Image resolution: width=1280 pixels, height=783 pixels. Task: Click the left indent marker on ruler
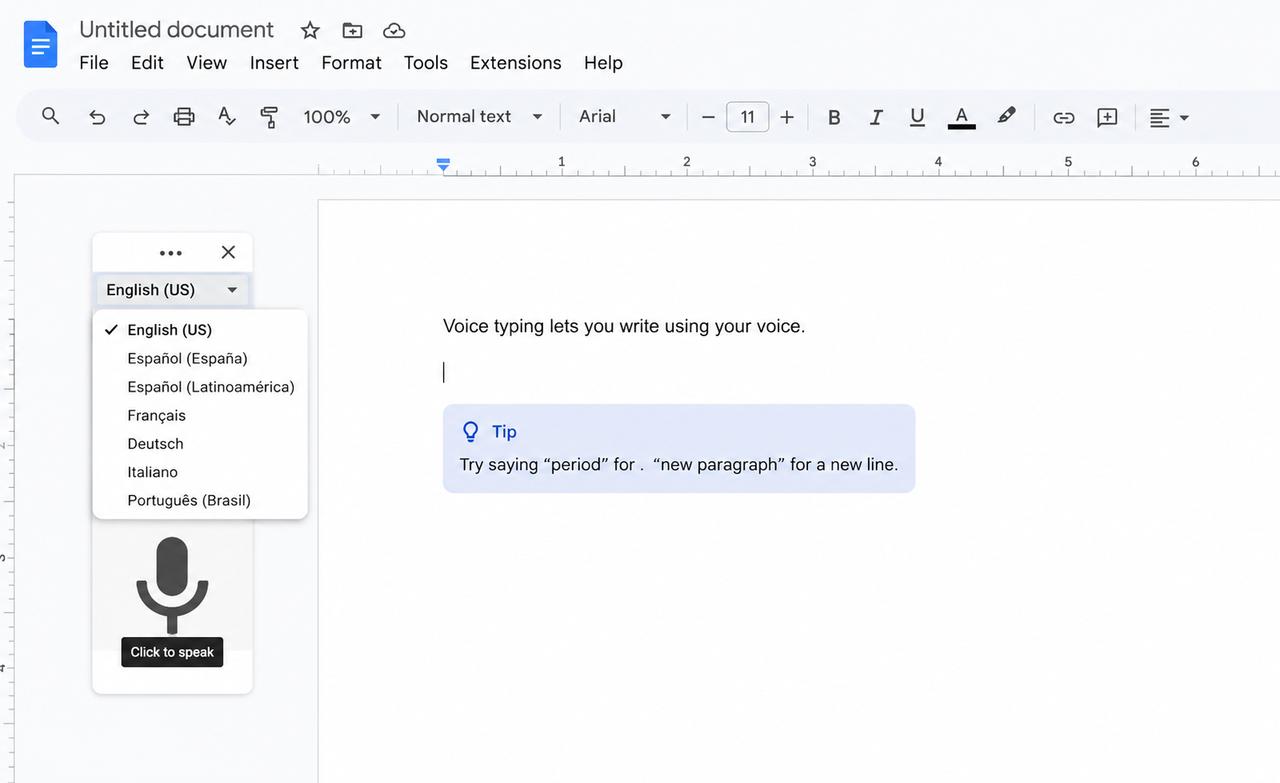(x=444, y=165)
